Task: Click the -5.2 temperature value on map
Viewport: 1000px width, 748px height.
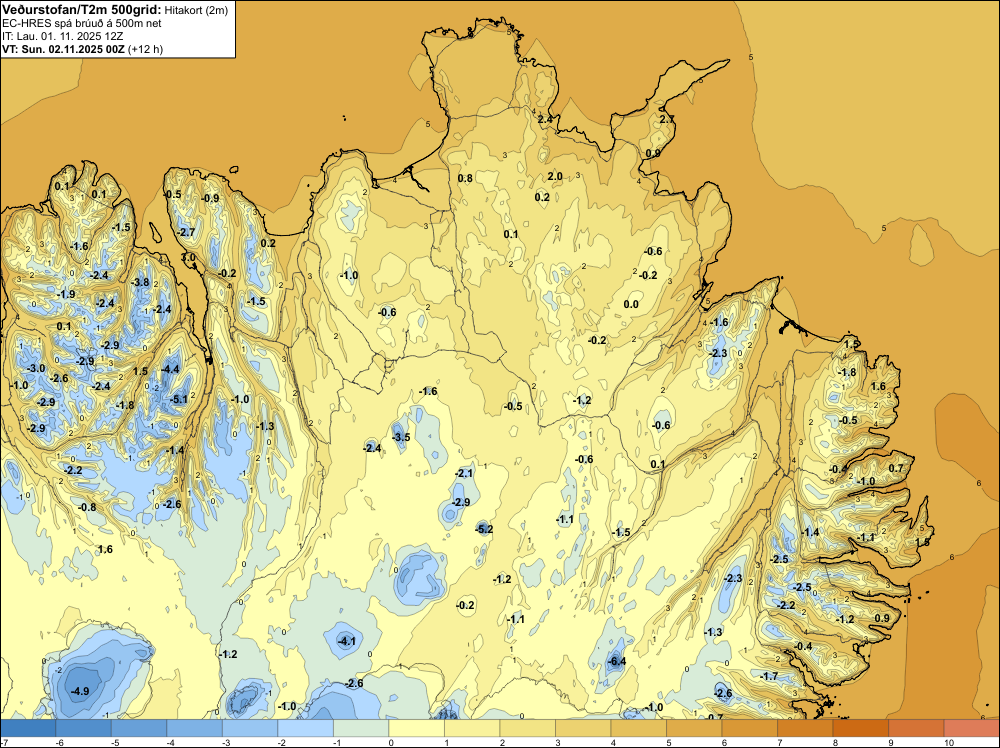Action: (x=484, y=529)
